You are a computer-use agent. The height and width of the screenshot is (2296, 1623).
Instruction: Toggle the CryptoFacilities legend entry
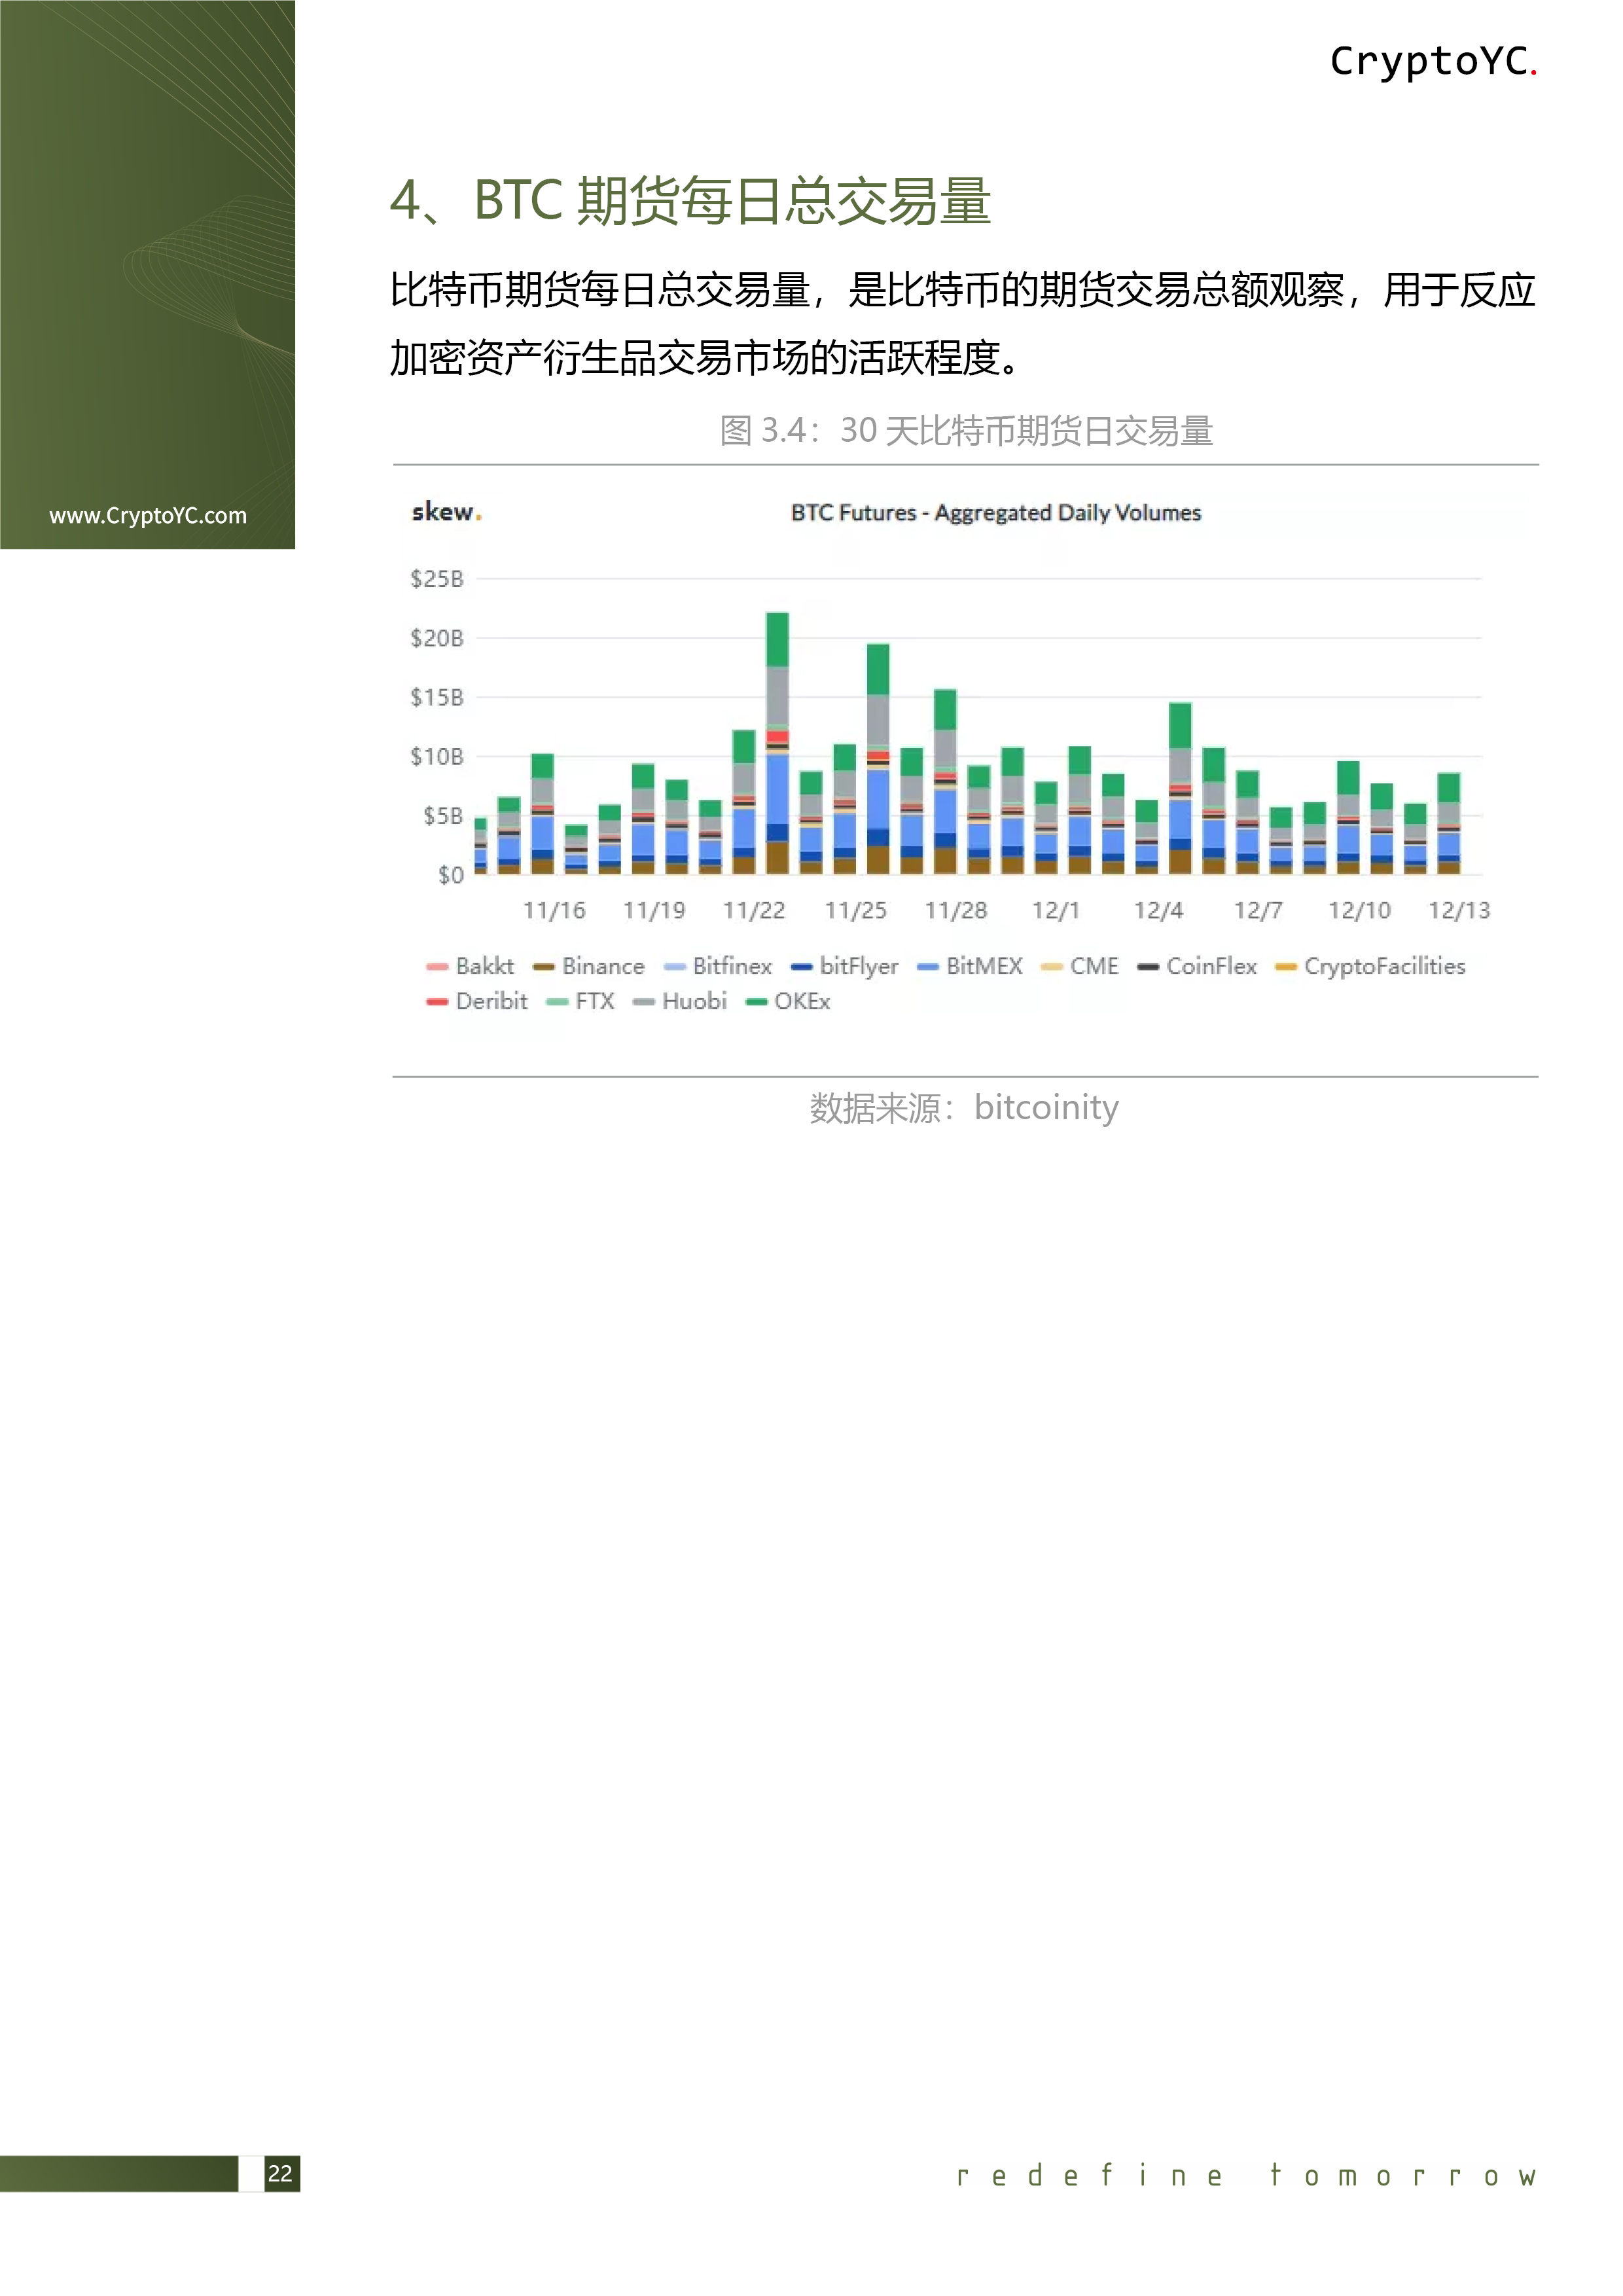[x=1371, y=966]
